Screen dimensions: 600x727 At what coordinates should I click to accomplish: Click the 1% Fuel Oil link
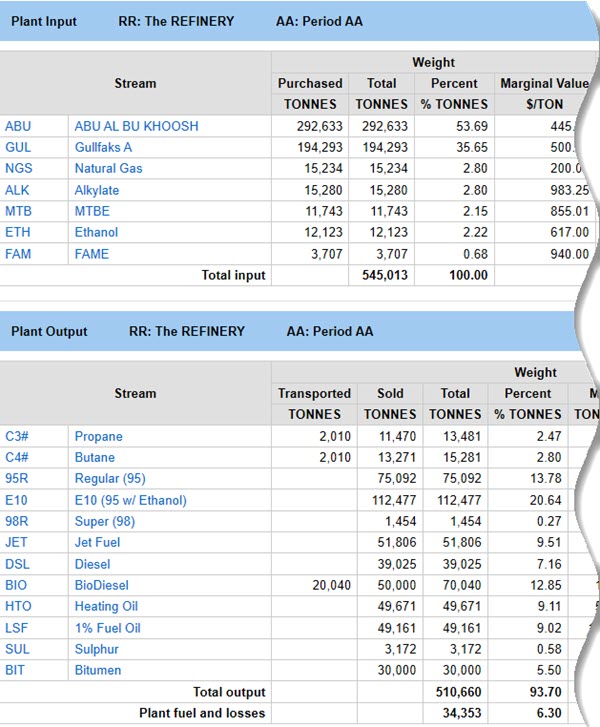point(107,628)
